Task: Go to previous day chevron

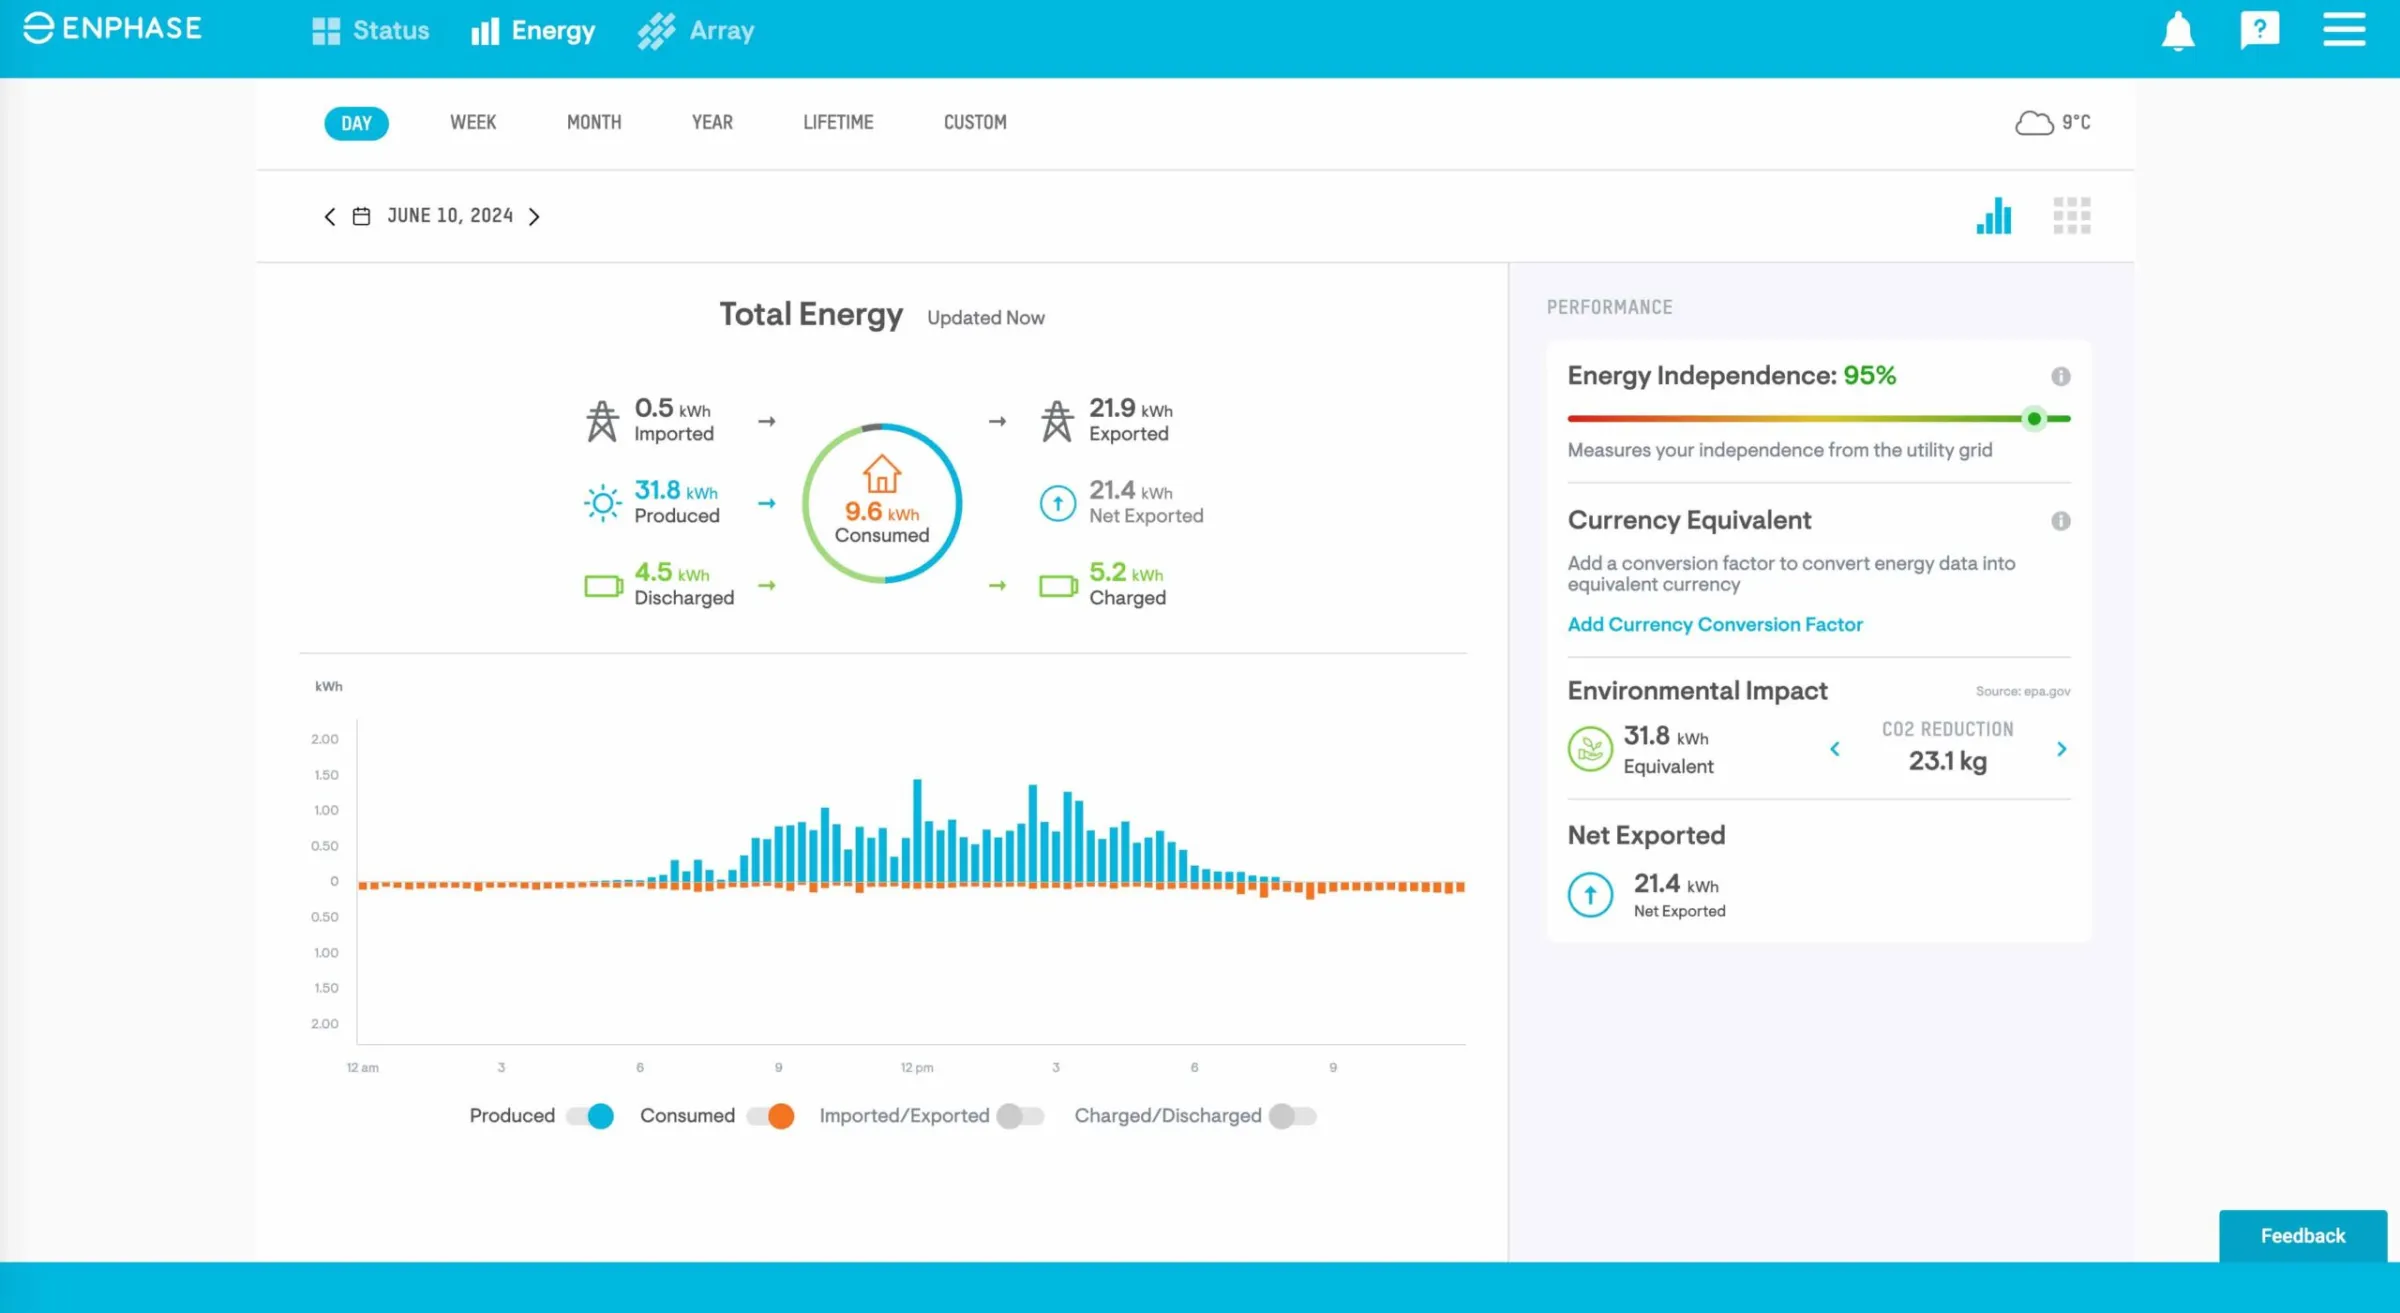Action: [x=330, y=216]
